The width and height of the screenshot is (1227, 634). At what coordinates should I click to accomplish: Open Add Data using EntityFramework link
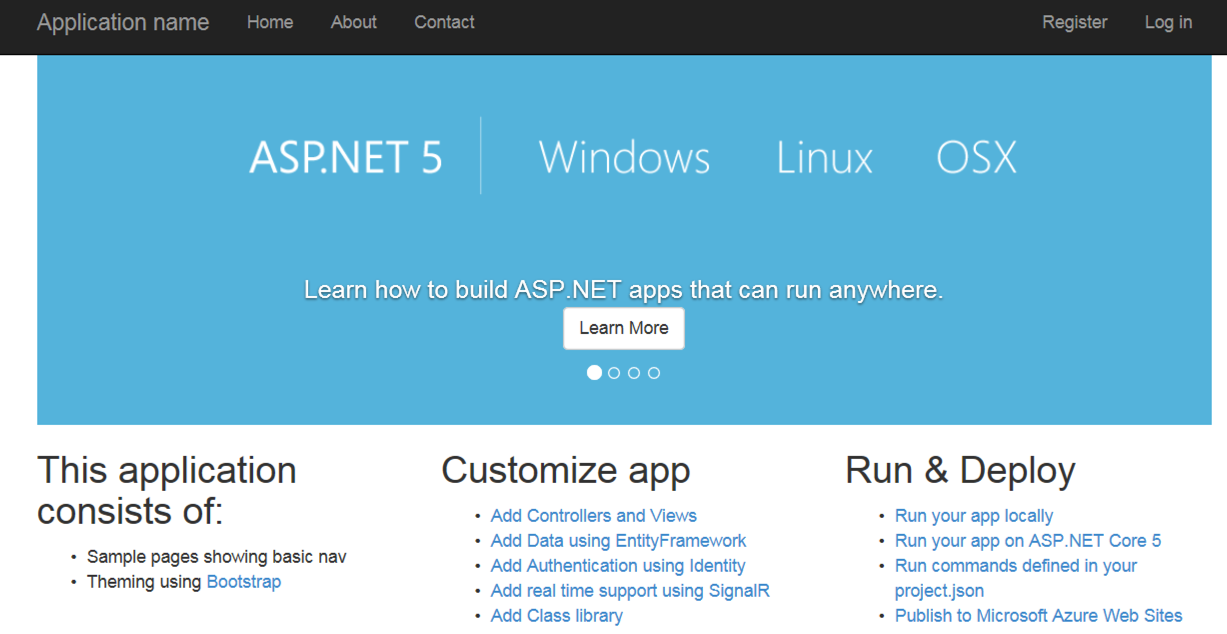tap(619, 541)
